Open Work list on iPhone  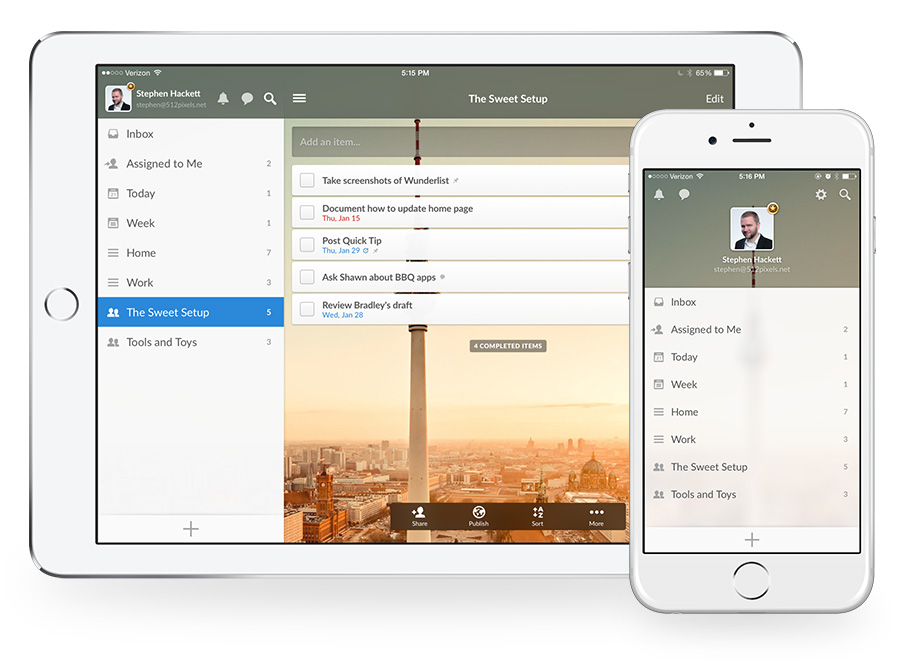click(x=751, y=439)
